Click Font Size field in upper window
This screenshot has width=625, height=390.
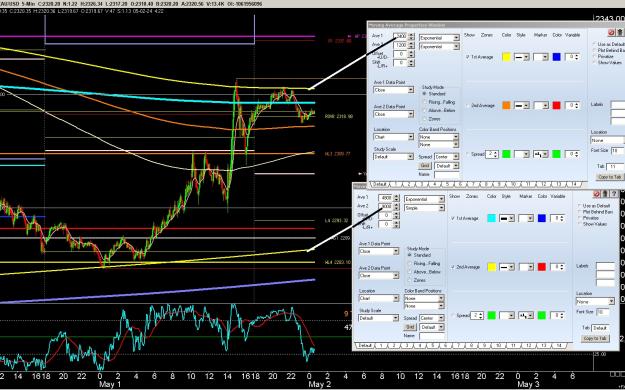pyautogui.click(x=618, y=151)
